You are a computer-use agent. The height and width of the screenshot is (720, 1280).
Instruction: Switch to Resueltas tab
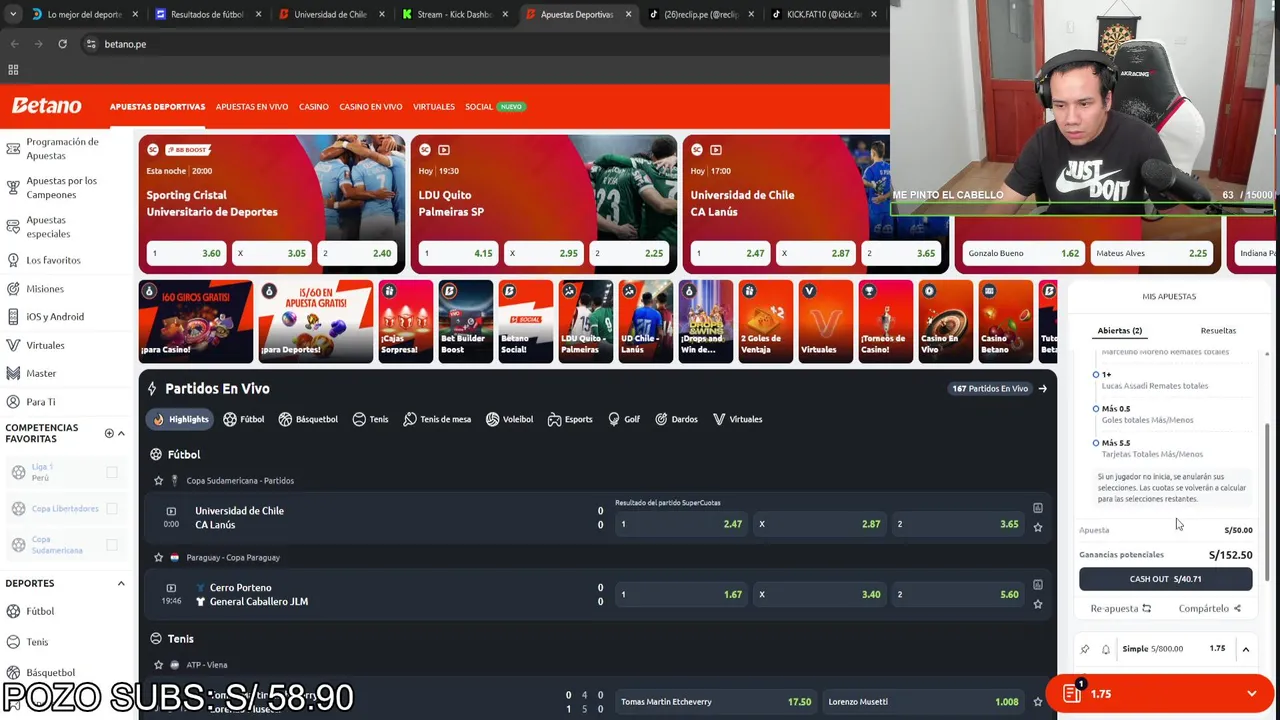(x=1218, y=330)
